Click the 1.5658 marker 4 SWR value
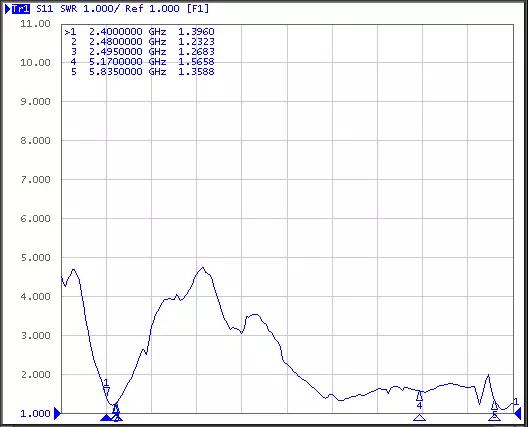 196,62
